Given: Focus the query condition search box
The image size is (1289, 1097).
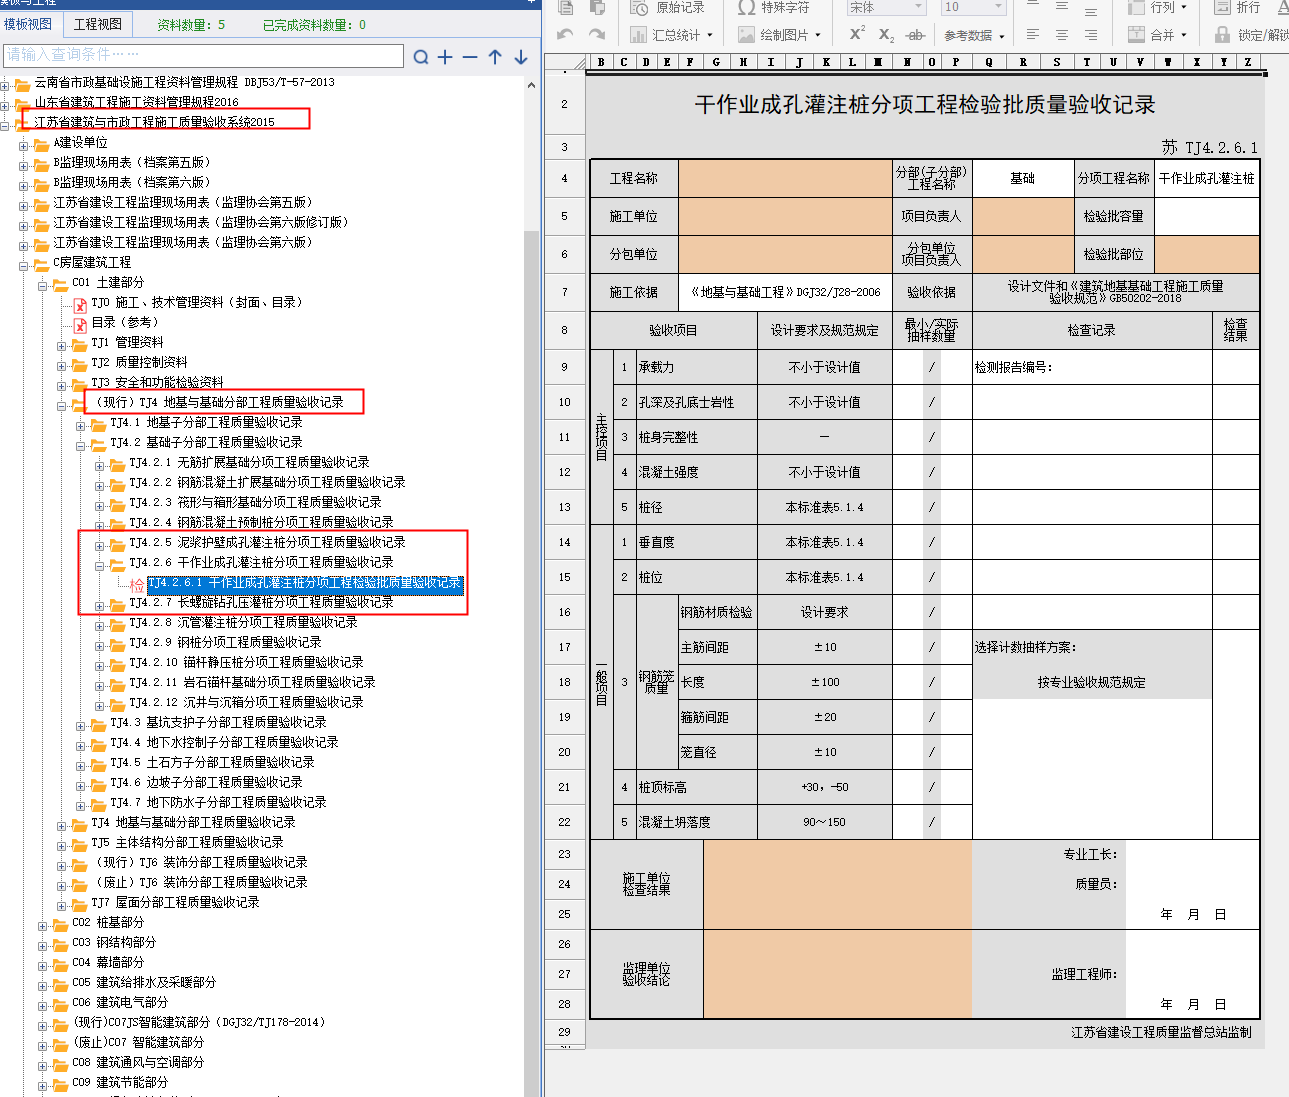Looking at the screenshot, I should click(203, 56).
